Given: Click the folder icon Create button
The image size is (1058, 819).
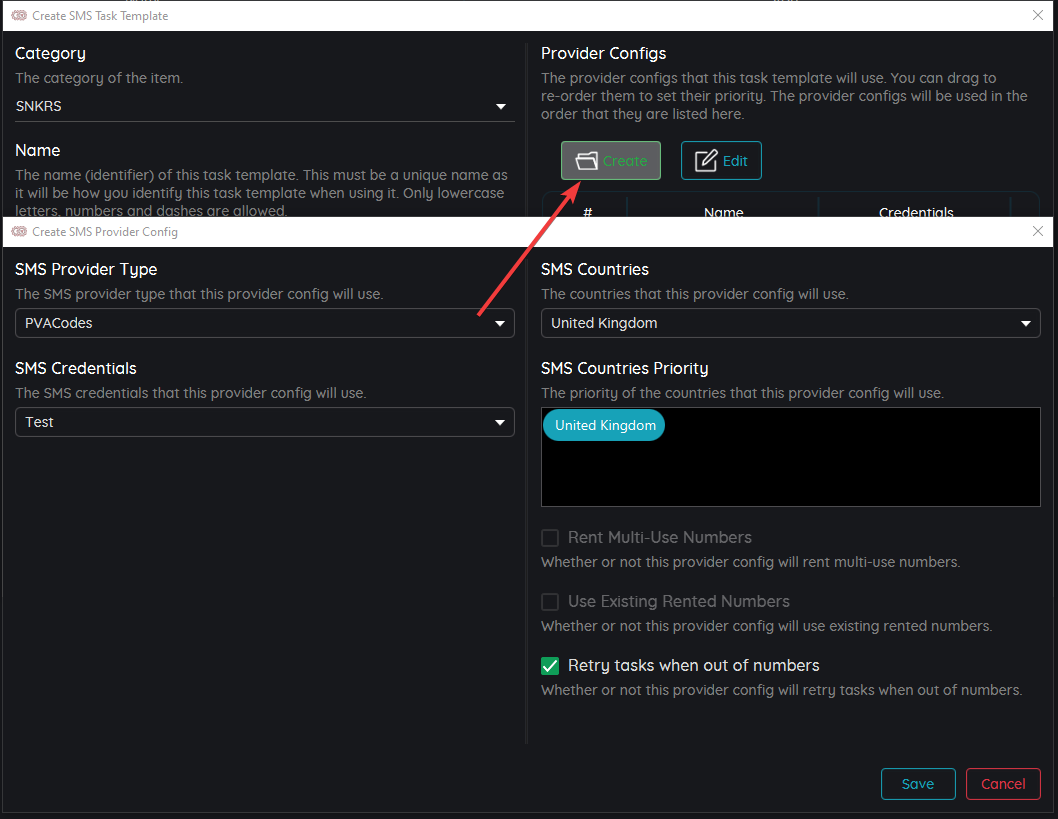Looking at the screenshot, I should point(610,160).
